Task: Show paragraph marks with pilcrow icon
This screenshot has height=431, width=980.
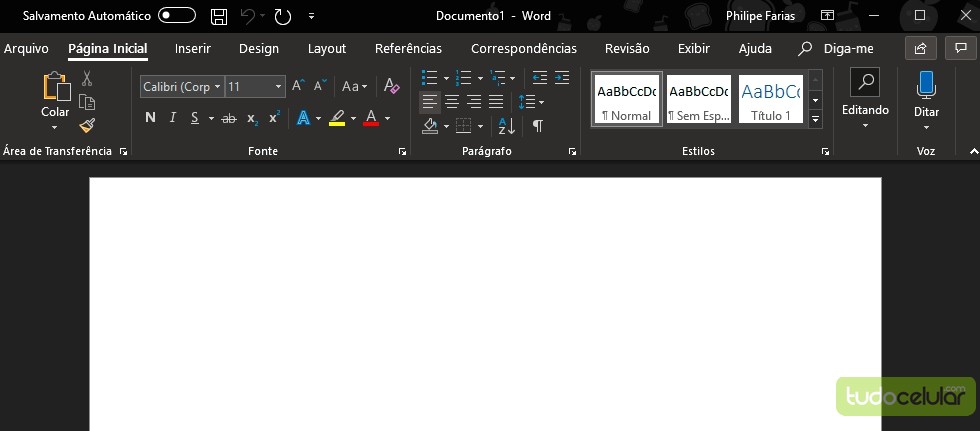Action: pyautogui.click(x=537, y=126)
